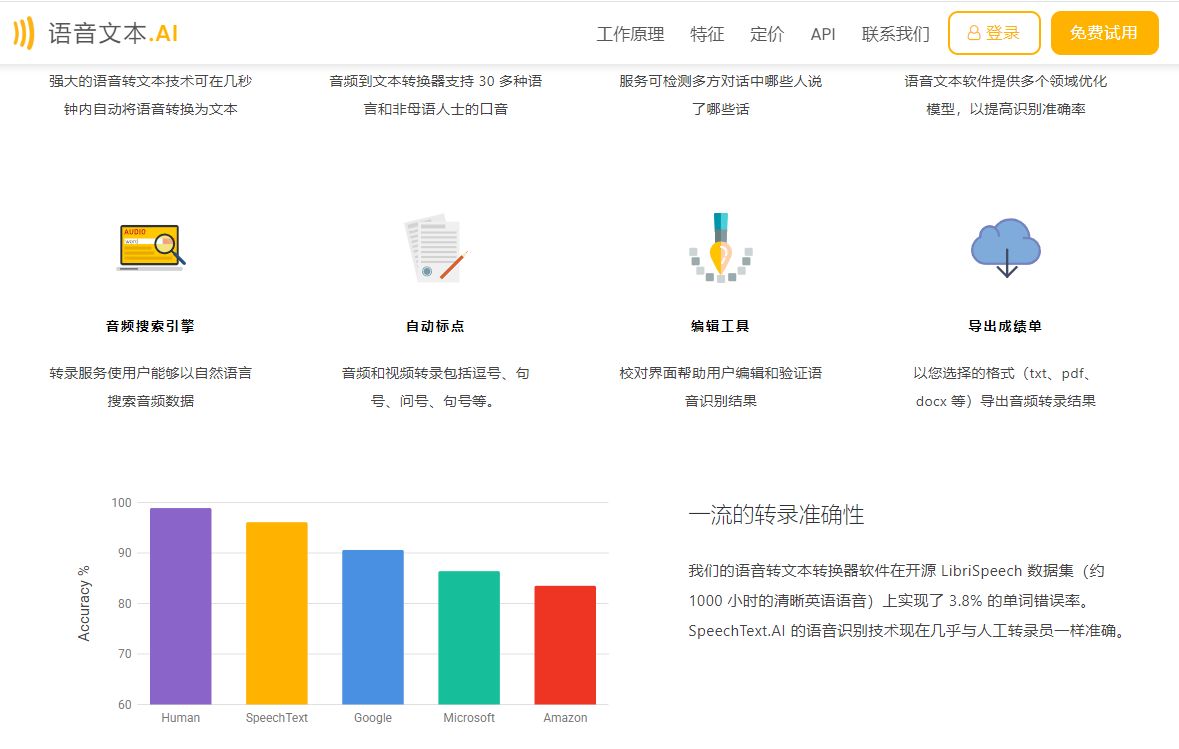This screenshot has width=1179, height=749.
Task: Click the purple Human bar in the chart
Action: (180, 606)
